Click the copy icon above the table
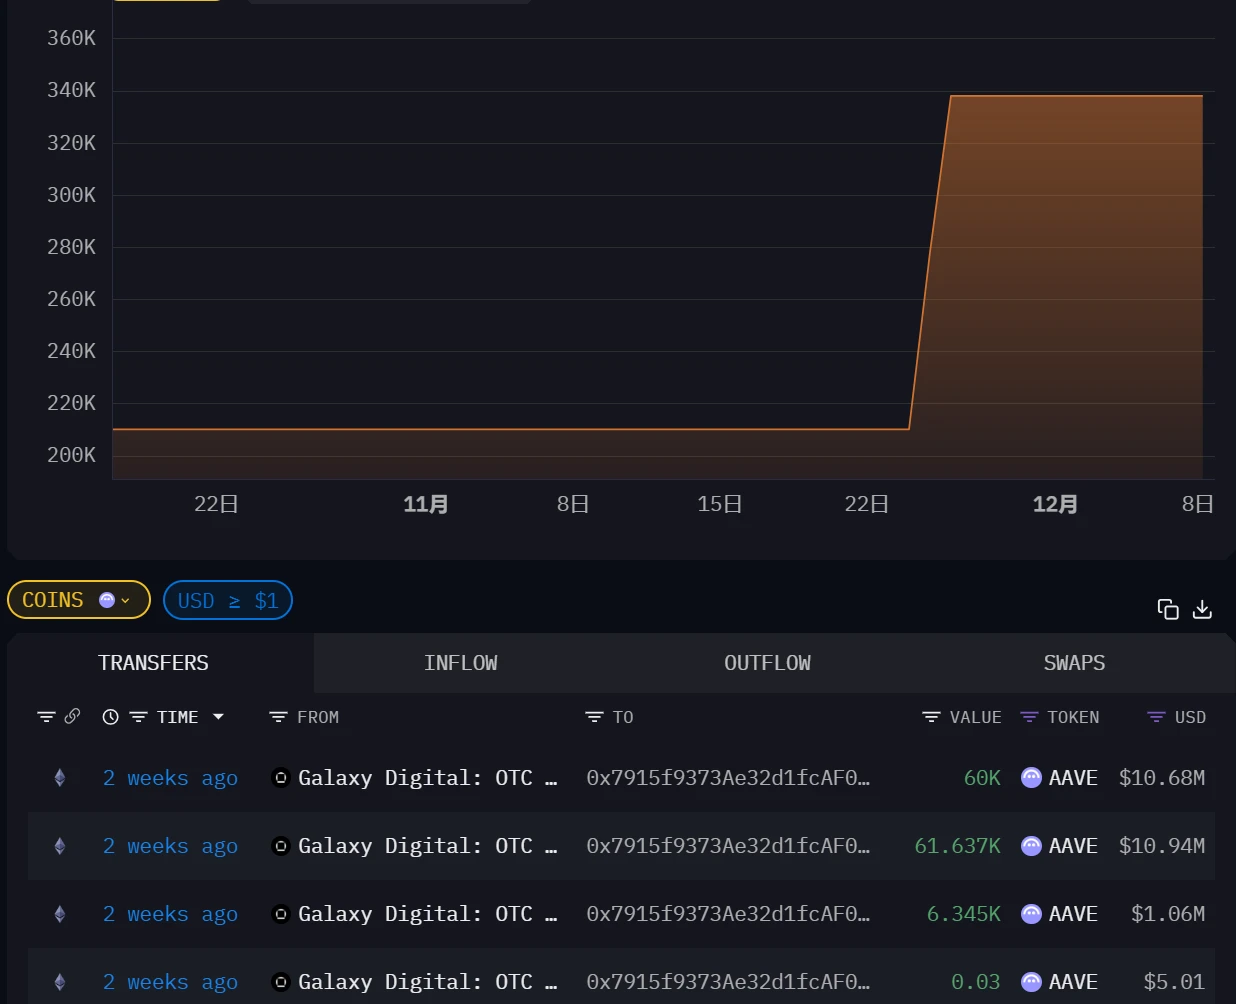The width and height of the screenshot is (1236, 1004). click(x=1167, y=609)
